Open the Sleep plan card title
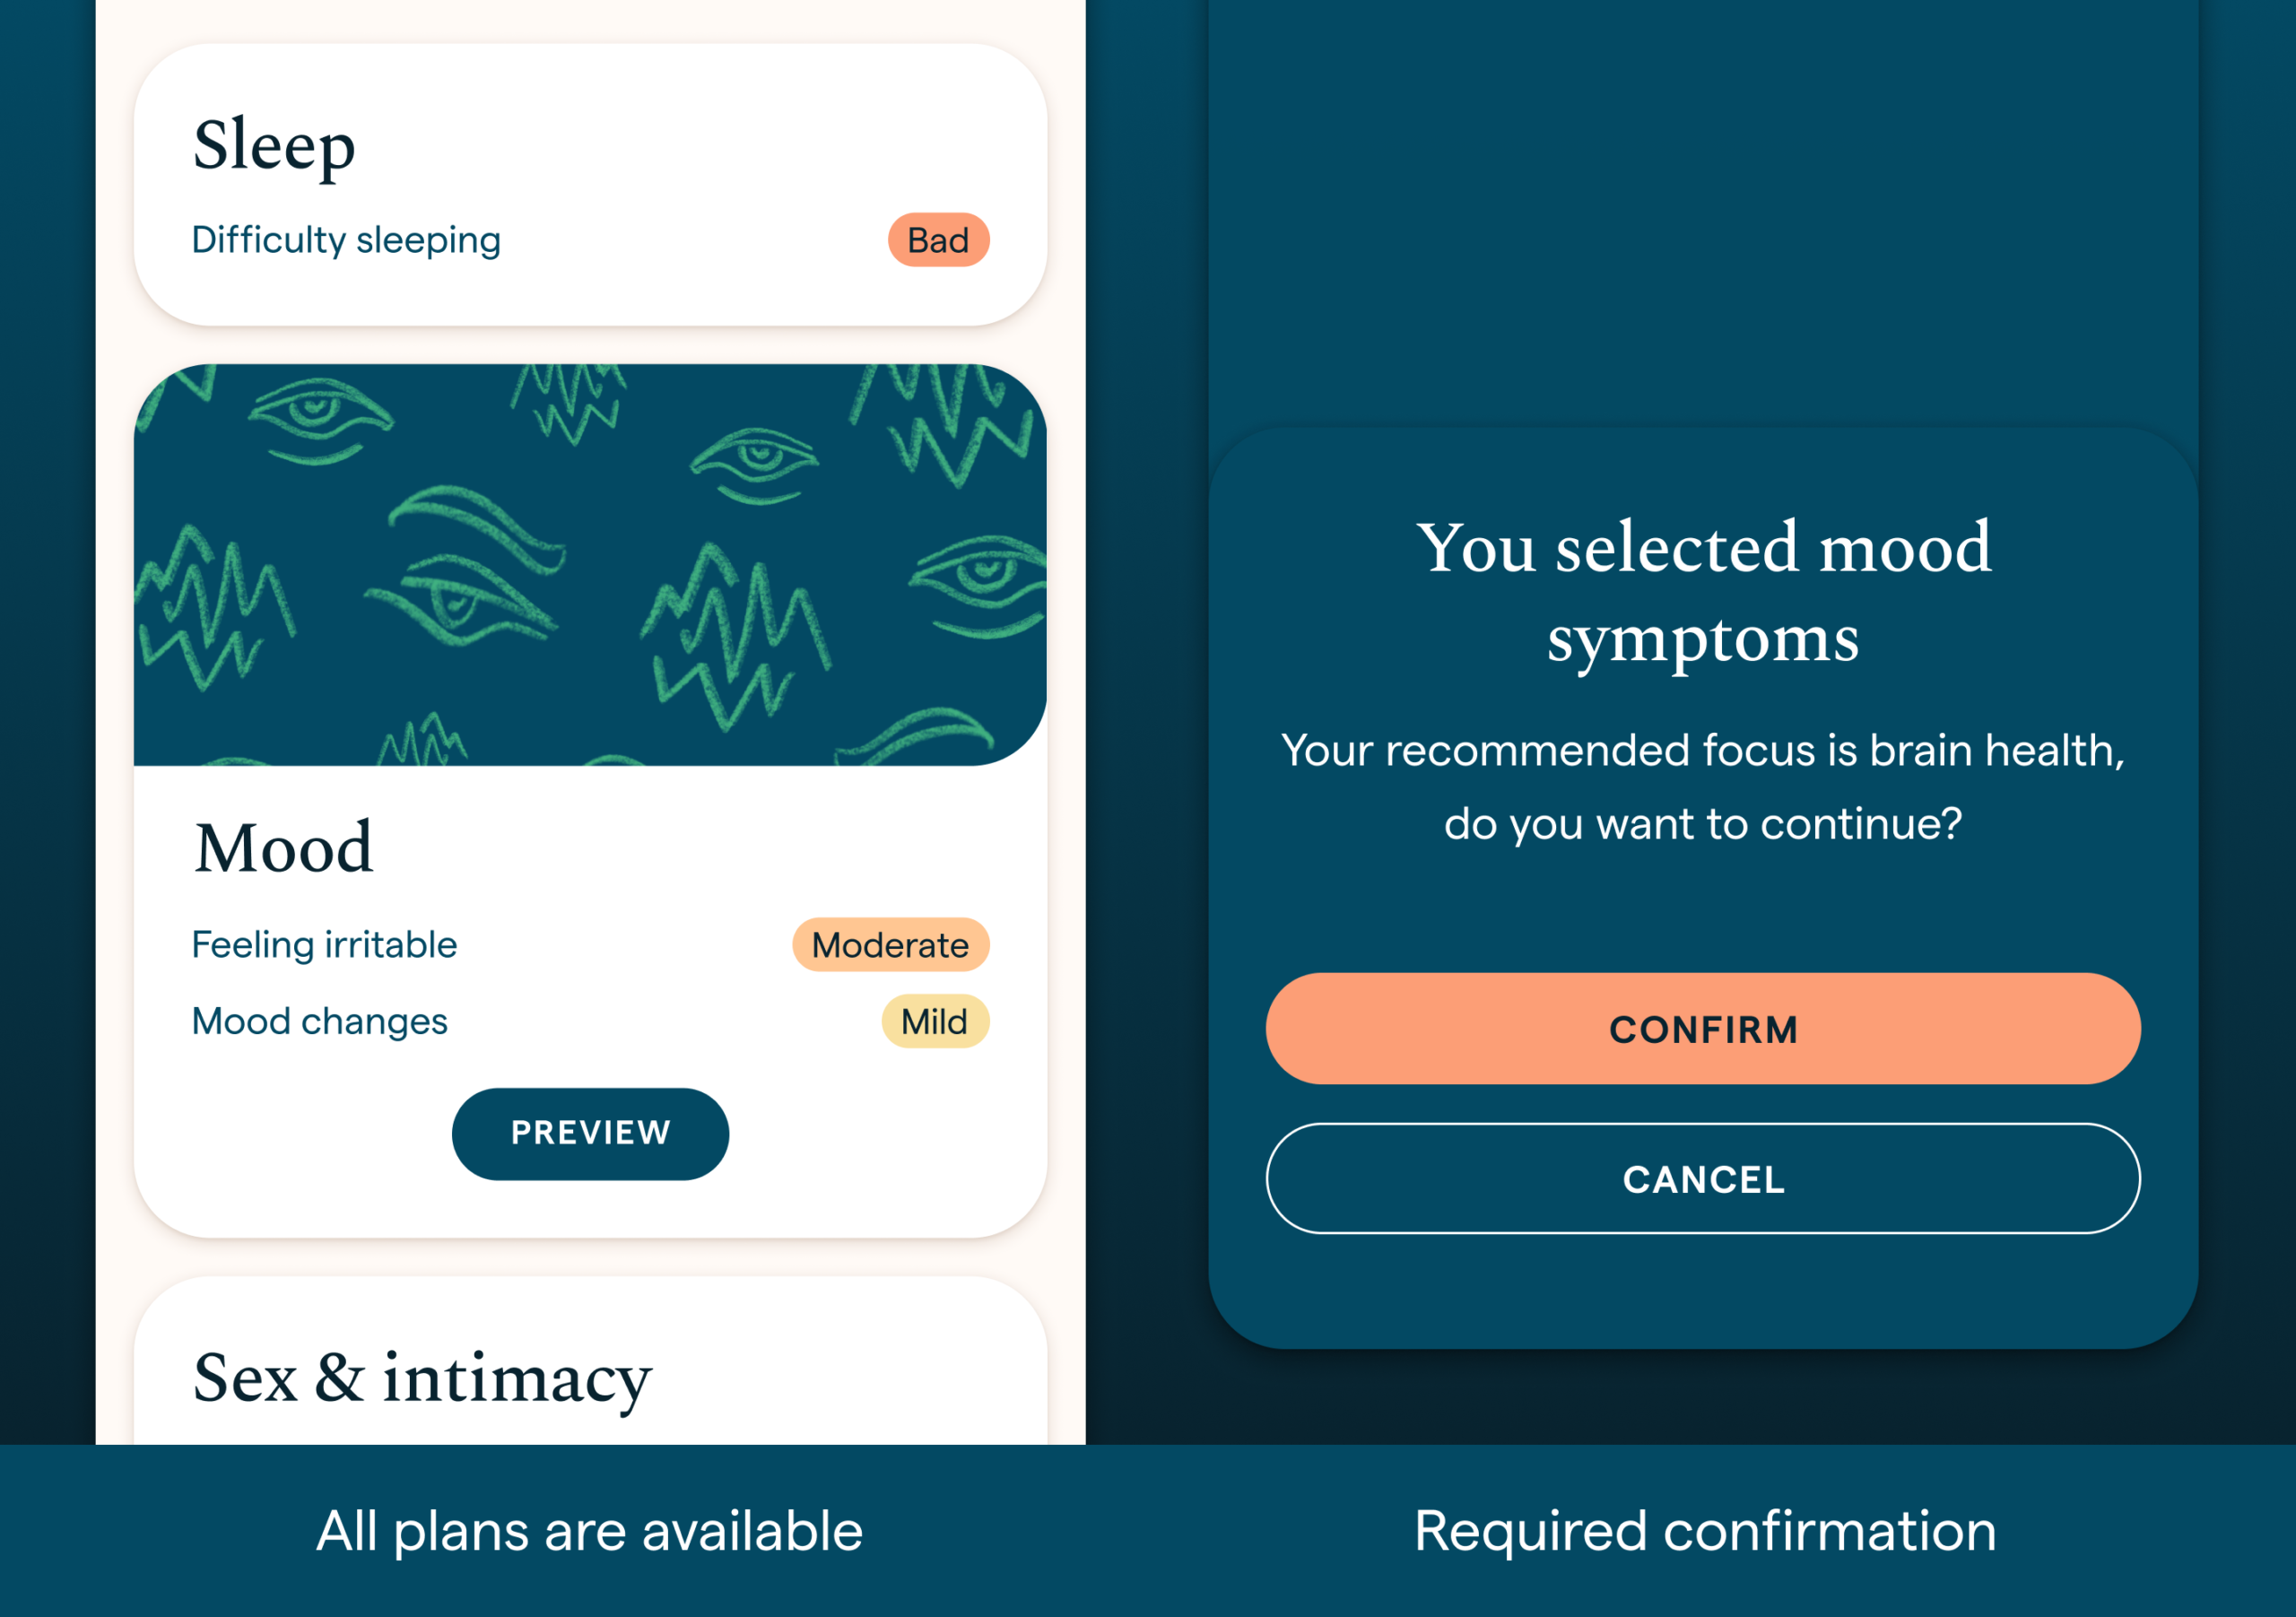This screenshot has width=2296, height=1617. (x=274, y=146)
